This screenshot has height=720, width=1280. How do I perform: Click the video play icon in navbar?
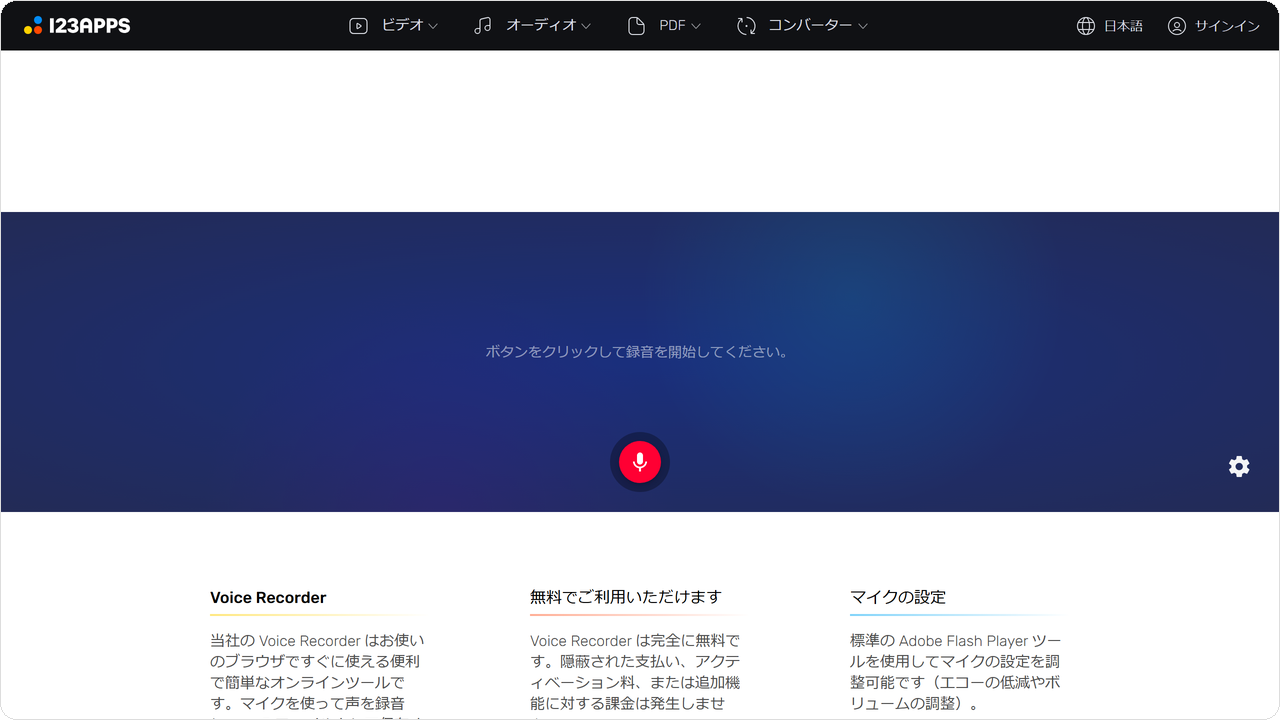pos(358,26)
